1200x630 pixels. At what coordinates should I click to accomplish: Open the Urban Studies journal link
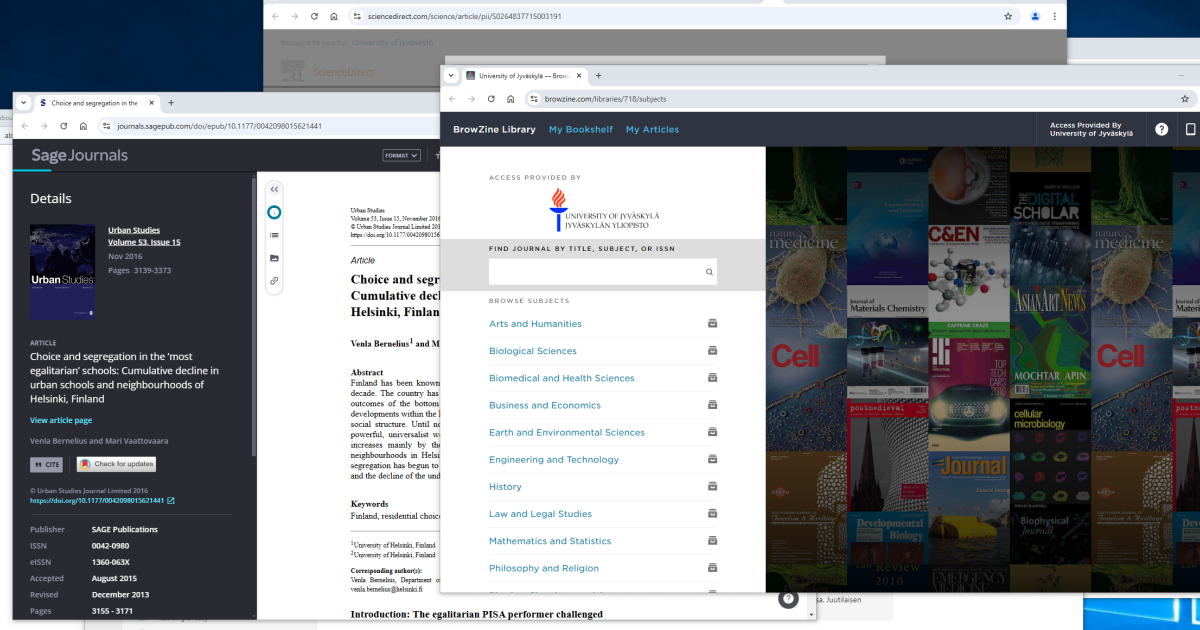134,230
